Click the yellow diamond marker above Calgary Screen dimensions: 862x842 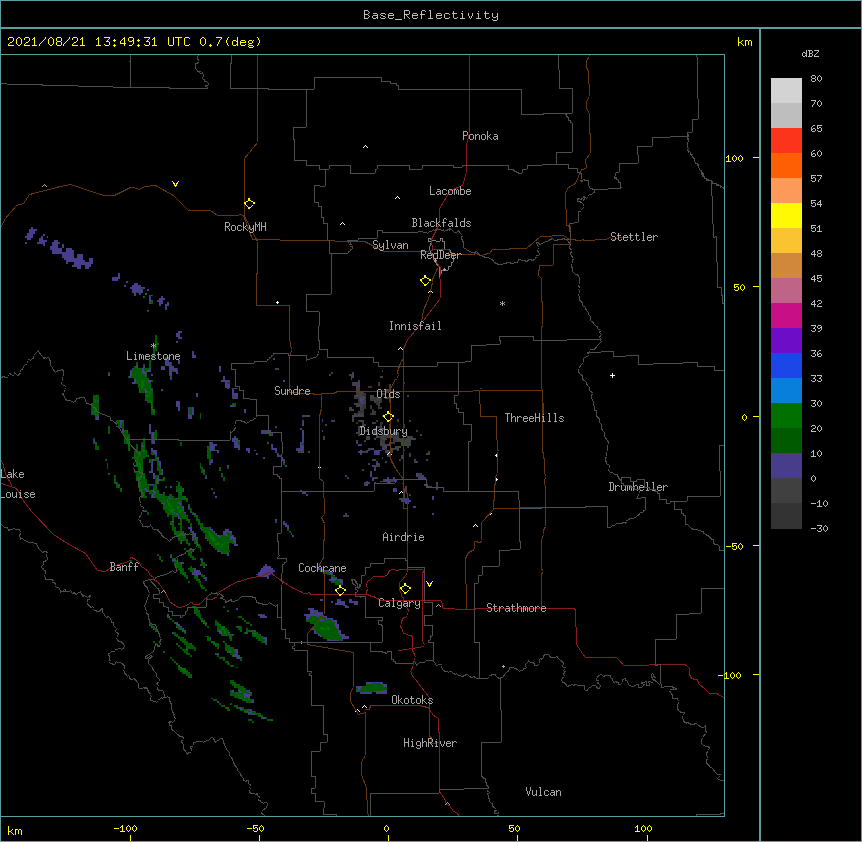click(405, 589)
